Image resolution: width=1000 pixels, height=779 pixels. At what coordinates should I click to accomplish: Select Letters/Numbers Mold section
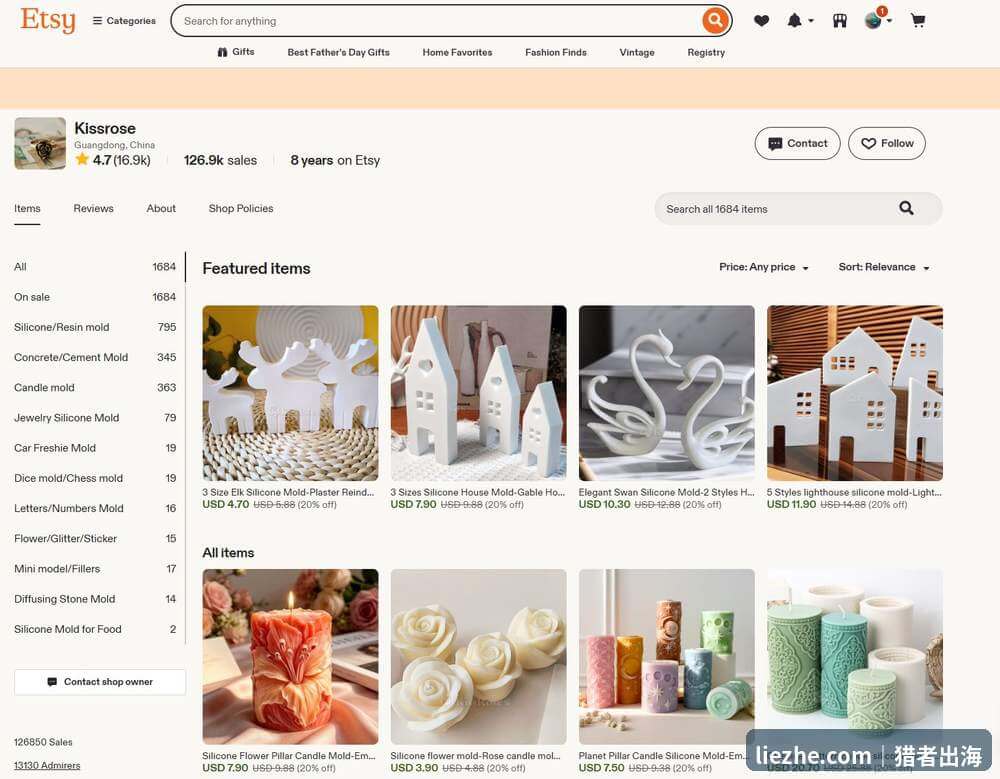point(95,508)
